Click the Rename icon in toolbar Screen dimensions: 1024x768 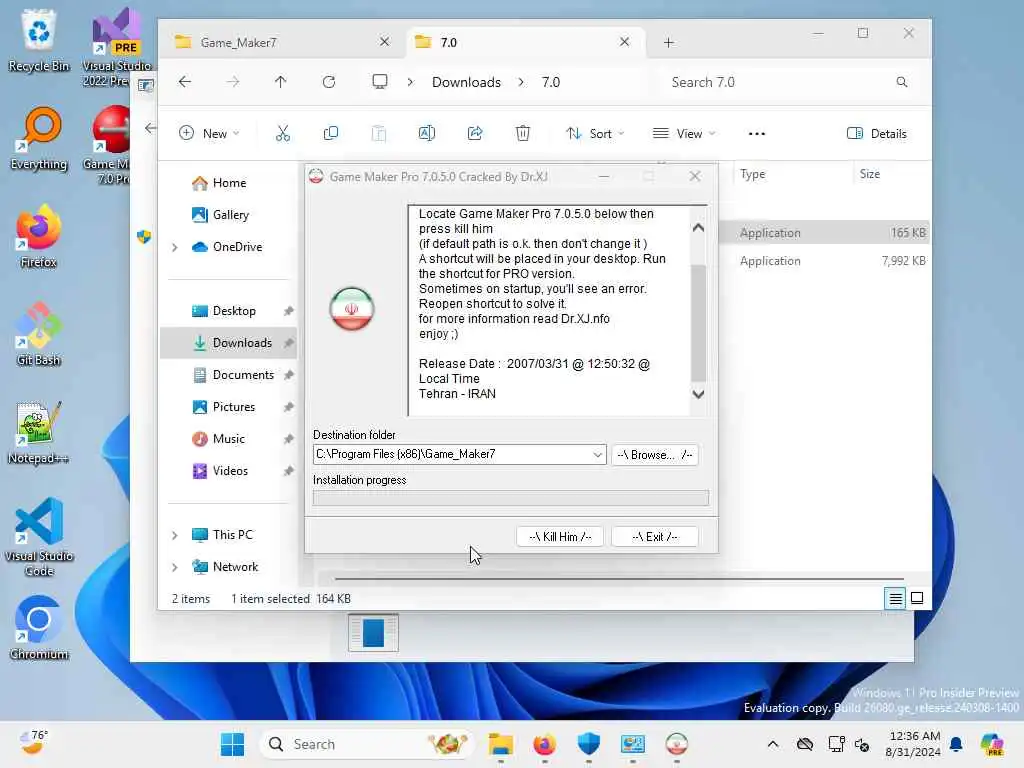[x=426, y=134]
